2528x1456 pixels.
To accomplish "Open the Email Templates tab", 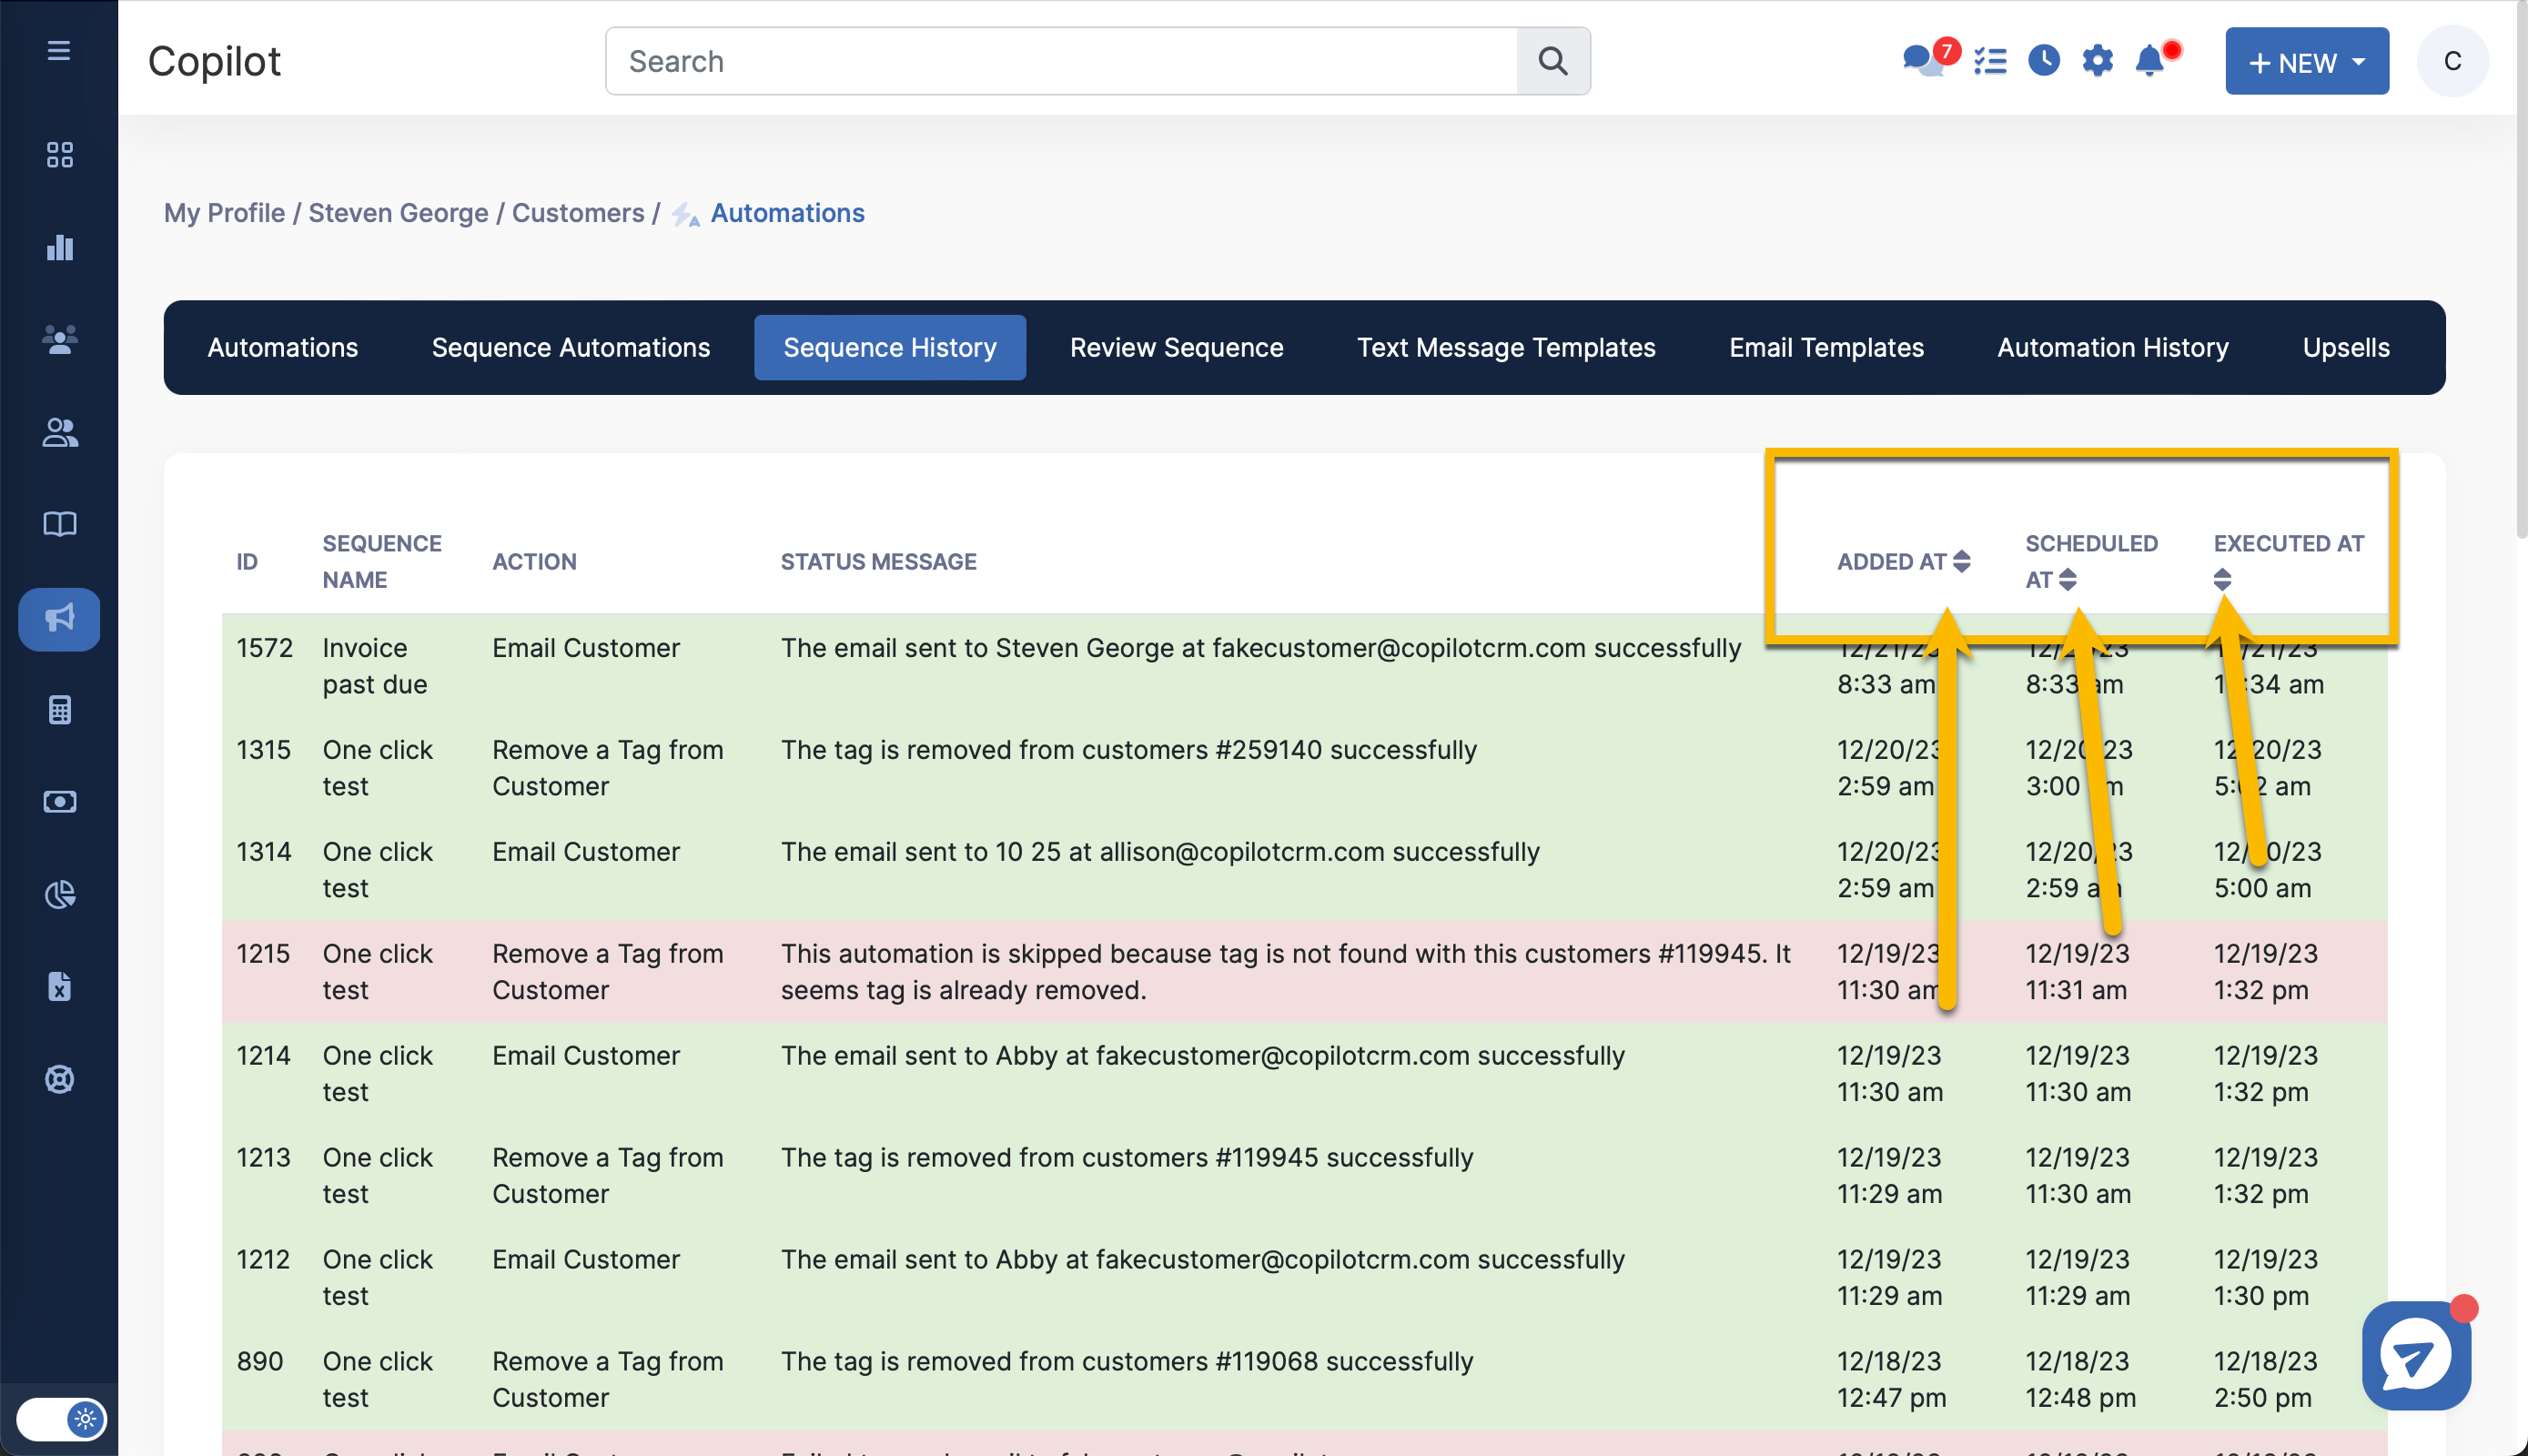I will [1826, 347].
